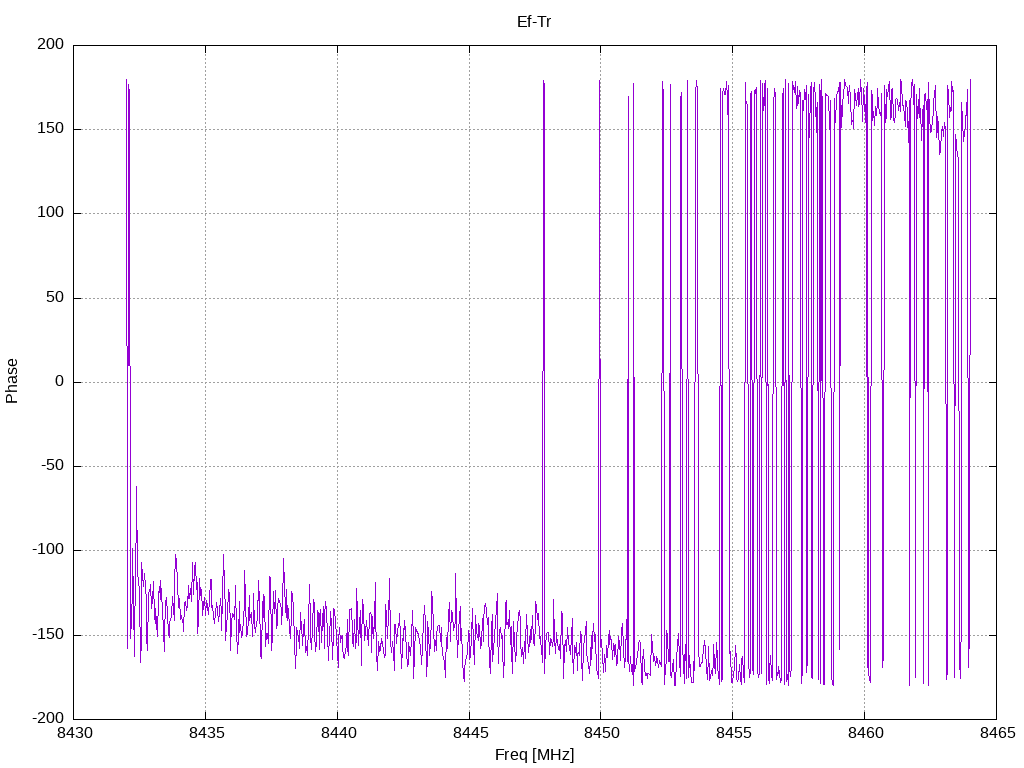Click the y-axis label 'Phase'
The width and height of the screenshot is (1024, 768).
pos(12,381)
